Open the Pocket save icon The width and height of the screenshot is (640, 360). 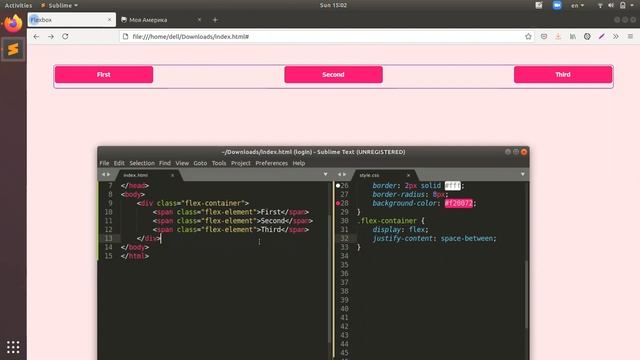click(x=544, y=36)
